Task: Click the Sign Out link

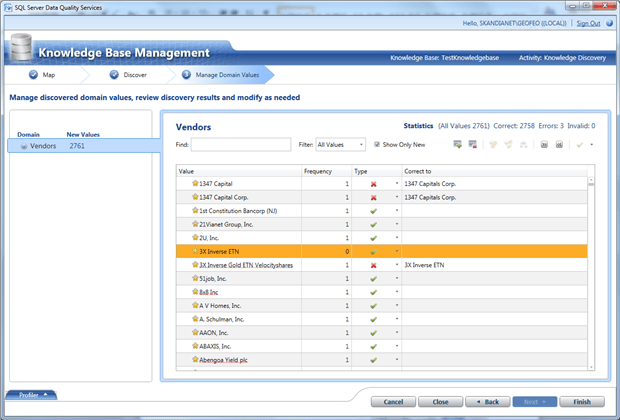Action: [x=588, y=23]
